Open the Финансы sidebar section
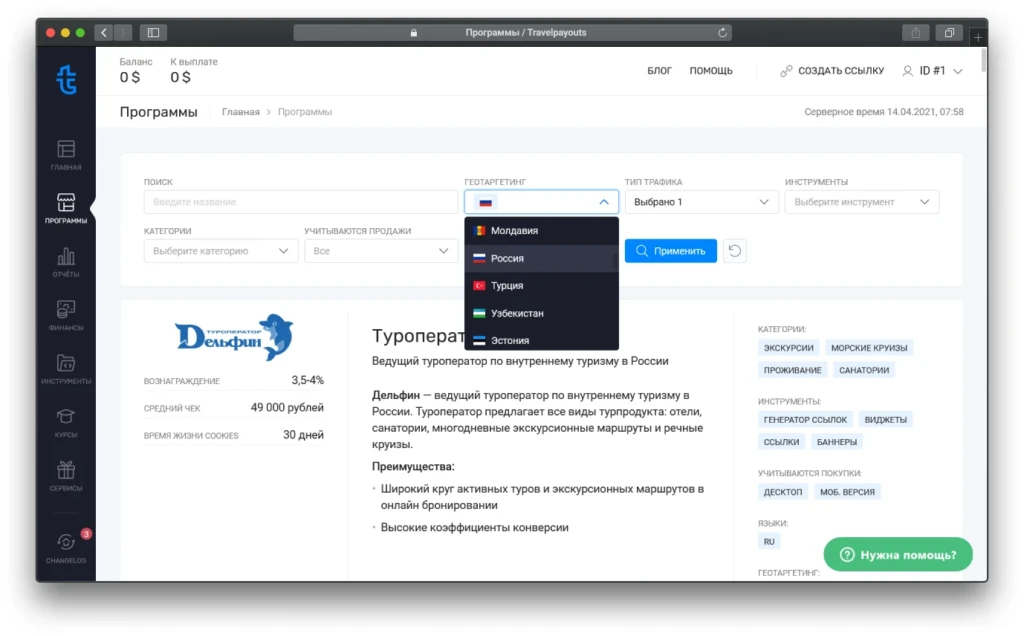 click(66, 315)
